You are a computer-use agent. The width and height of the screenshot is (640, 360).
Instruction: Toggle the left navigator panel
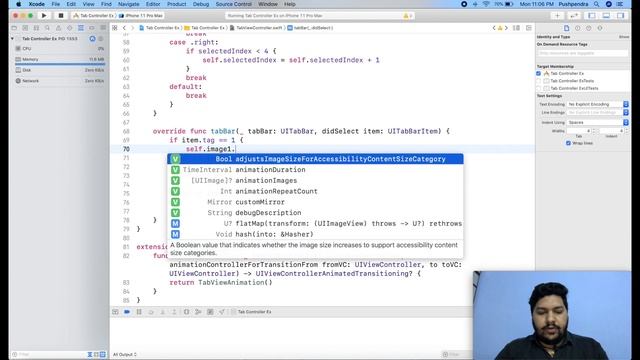click(x=592, y=16)
